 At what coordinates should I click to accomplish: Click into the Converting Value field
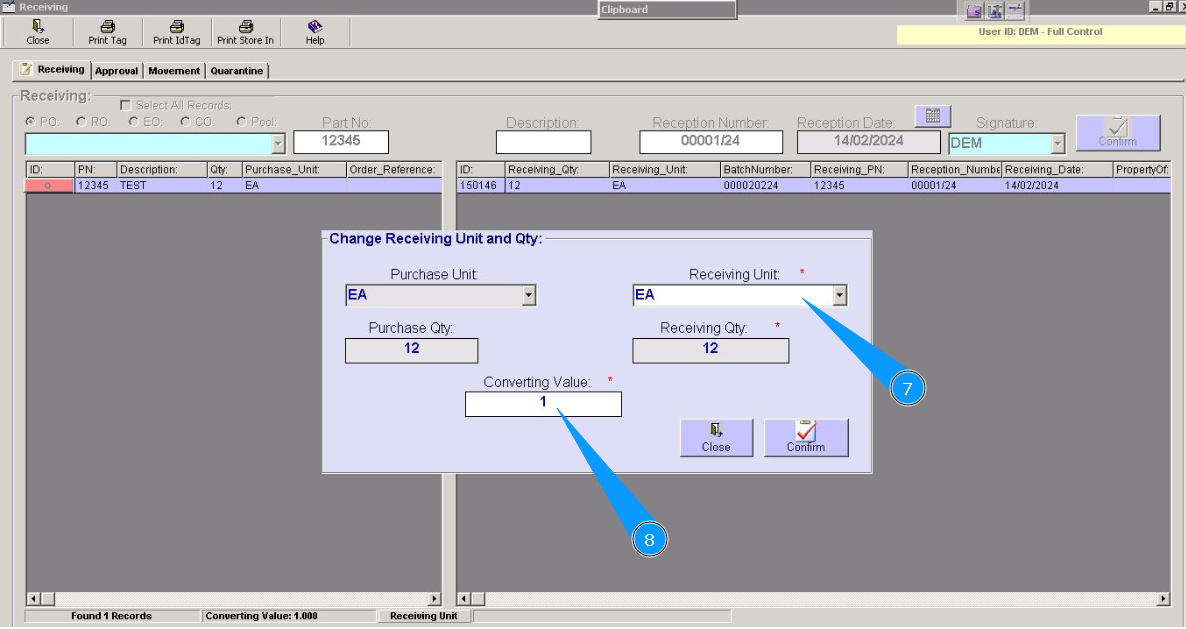tap(543, 404)
